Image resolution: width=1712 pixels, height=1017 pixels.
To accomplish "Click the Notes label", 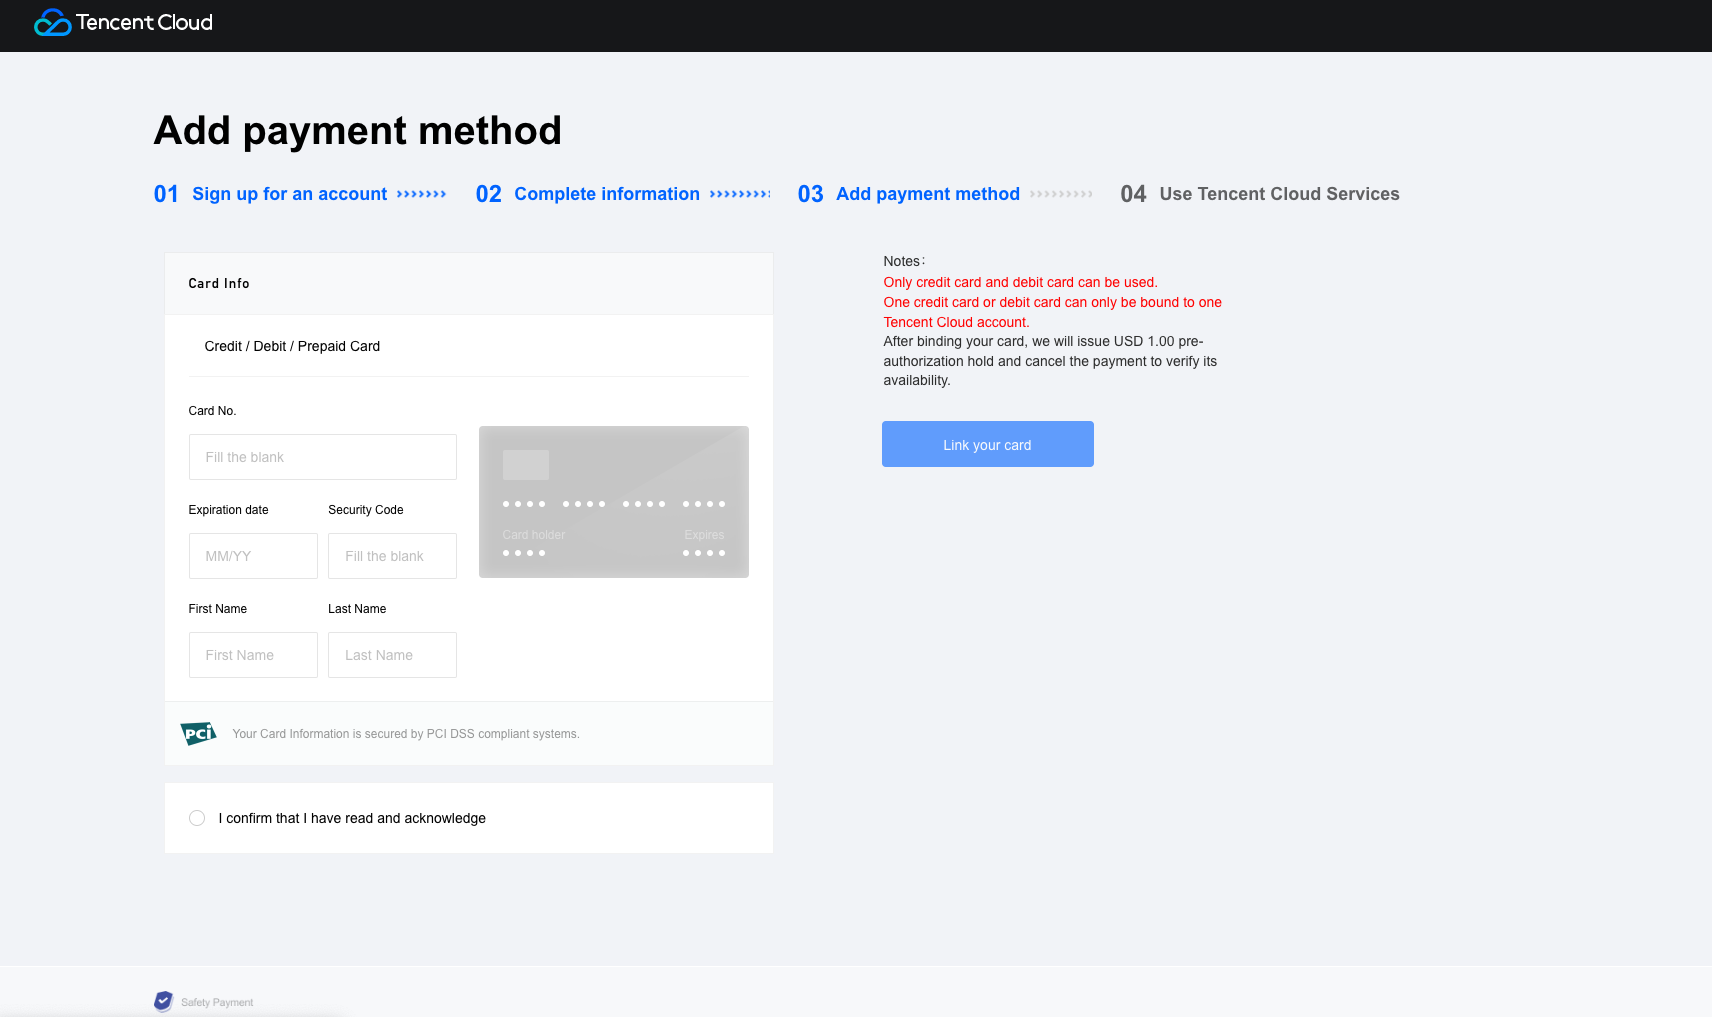I will [904, 261].
